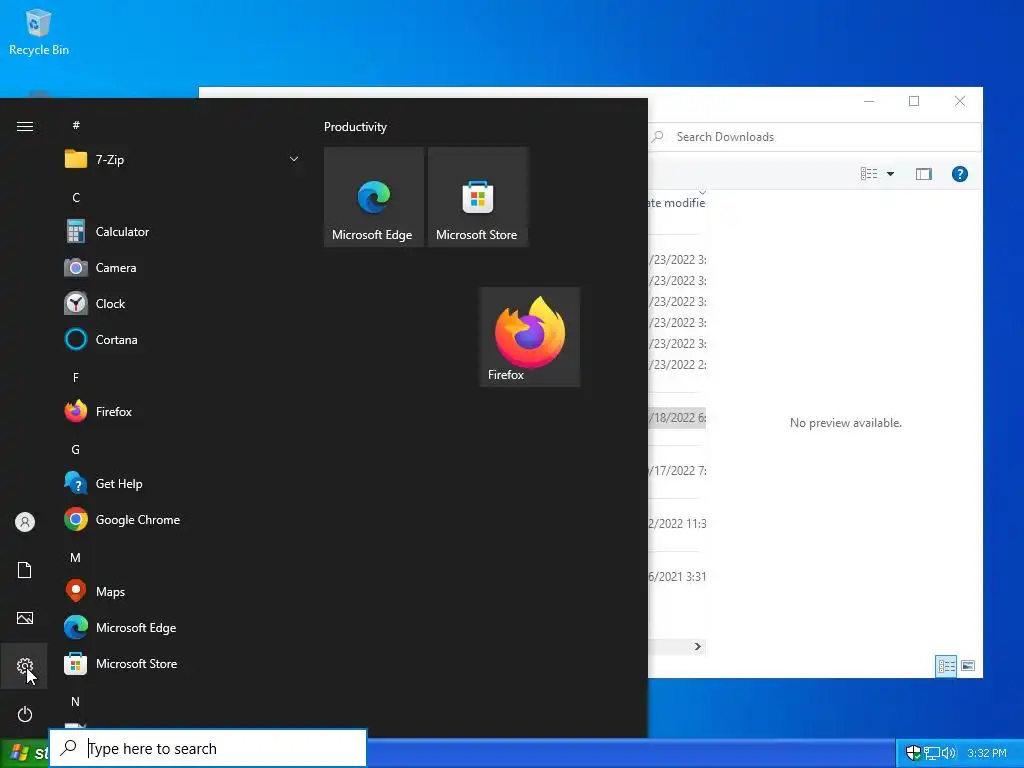Minimize the Explorer Downloads window
1024x768 pixels.
[869, 101]
